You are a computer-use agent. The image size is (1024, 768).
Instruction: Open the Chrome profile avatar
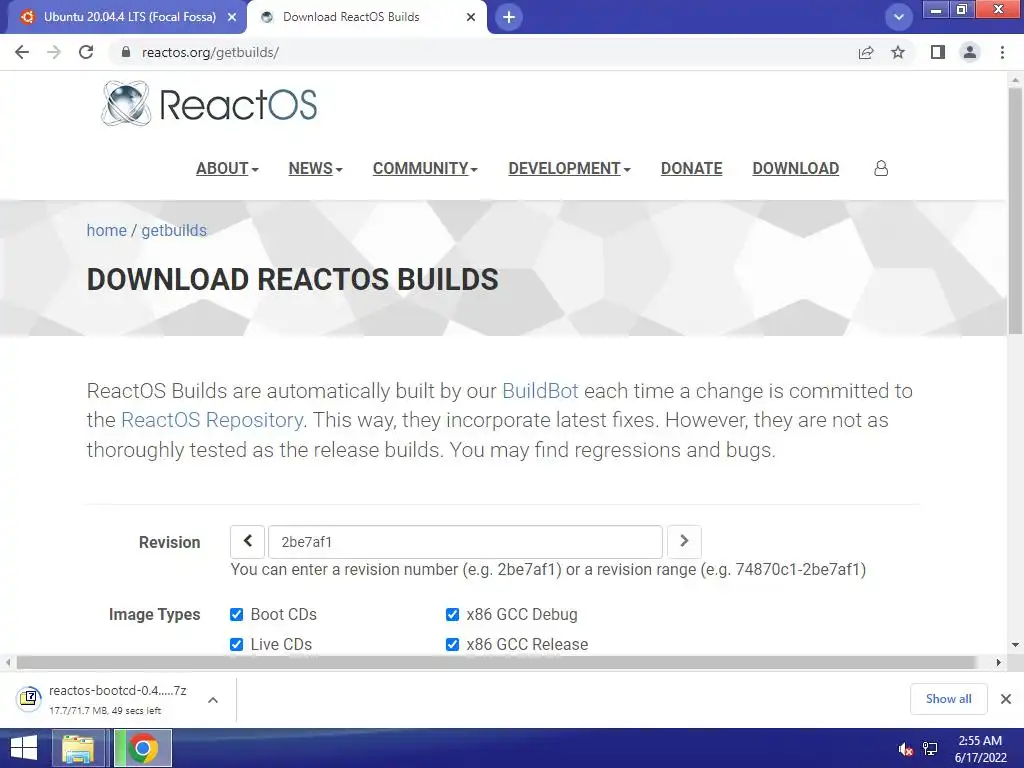(970, 52)
